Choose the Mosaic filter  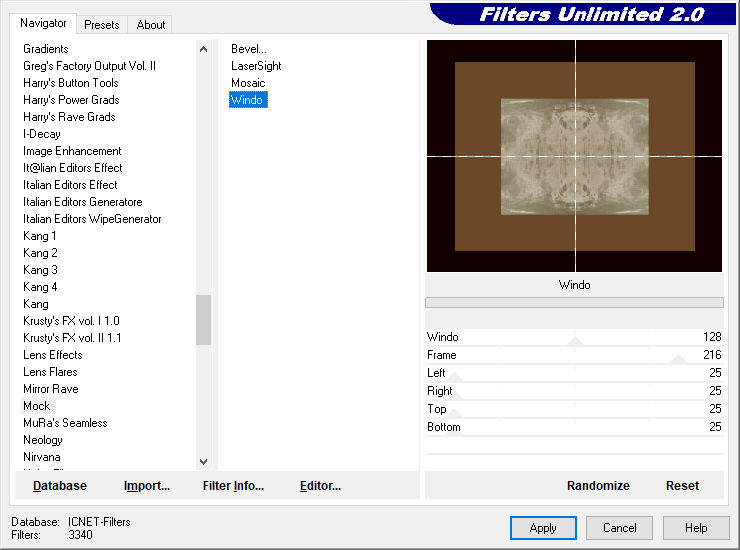coord(248,83)
